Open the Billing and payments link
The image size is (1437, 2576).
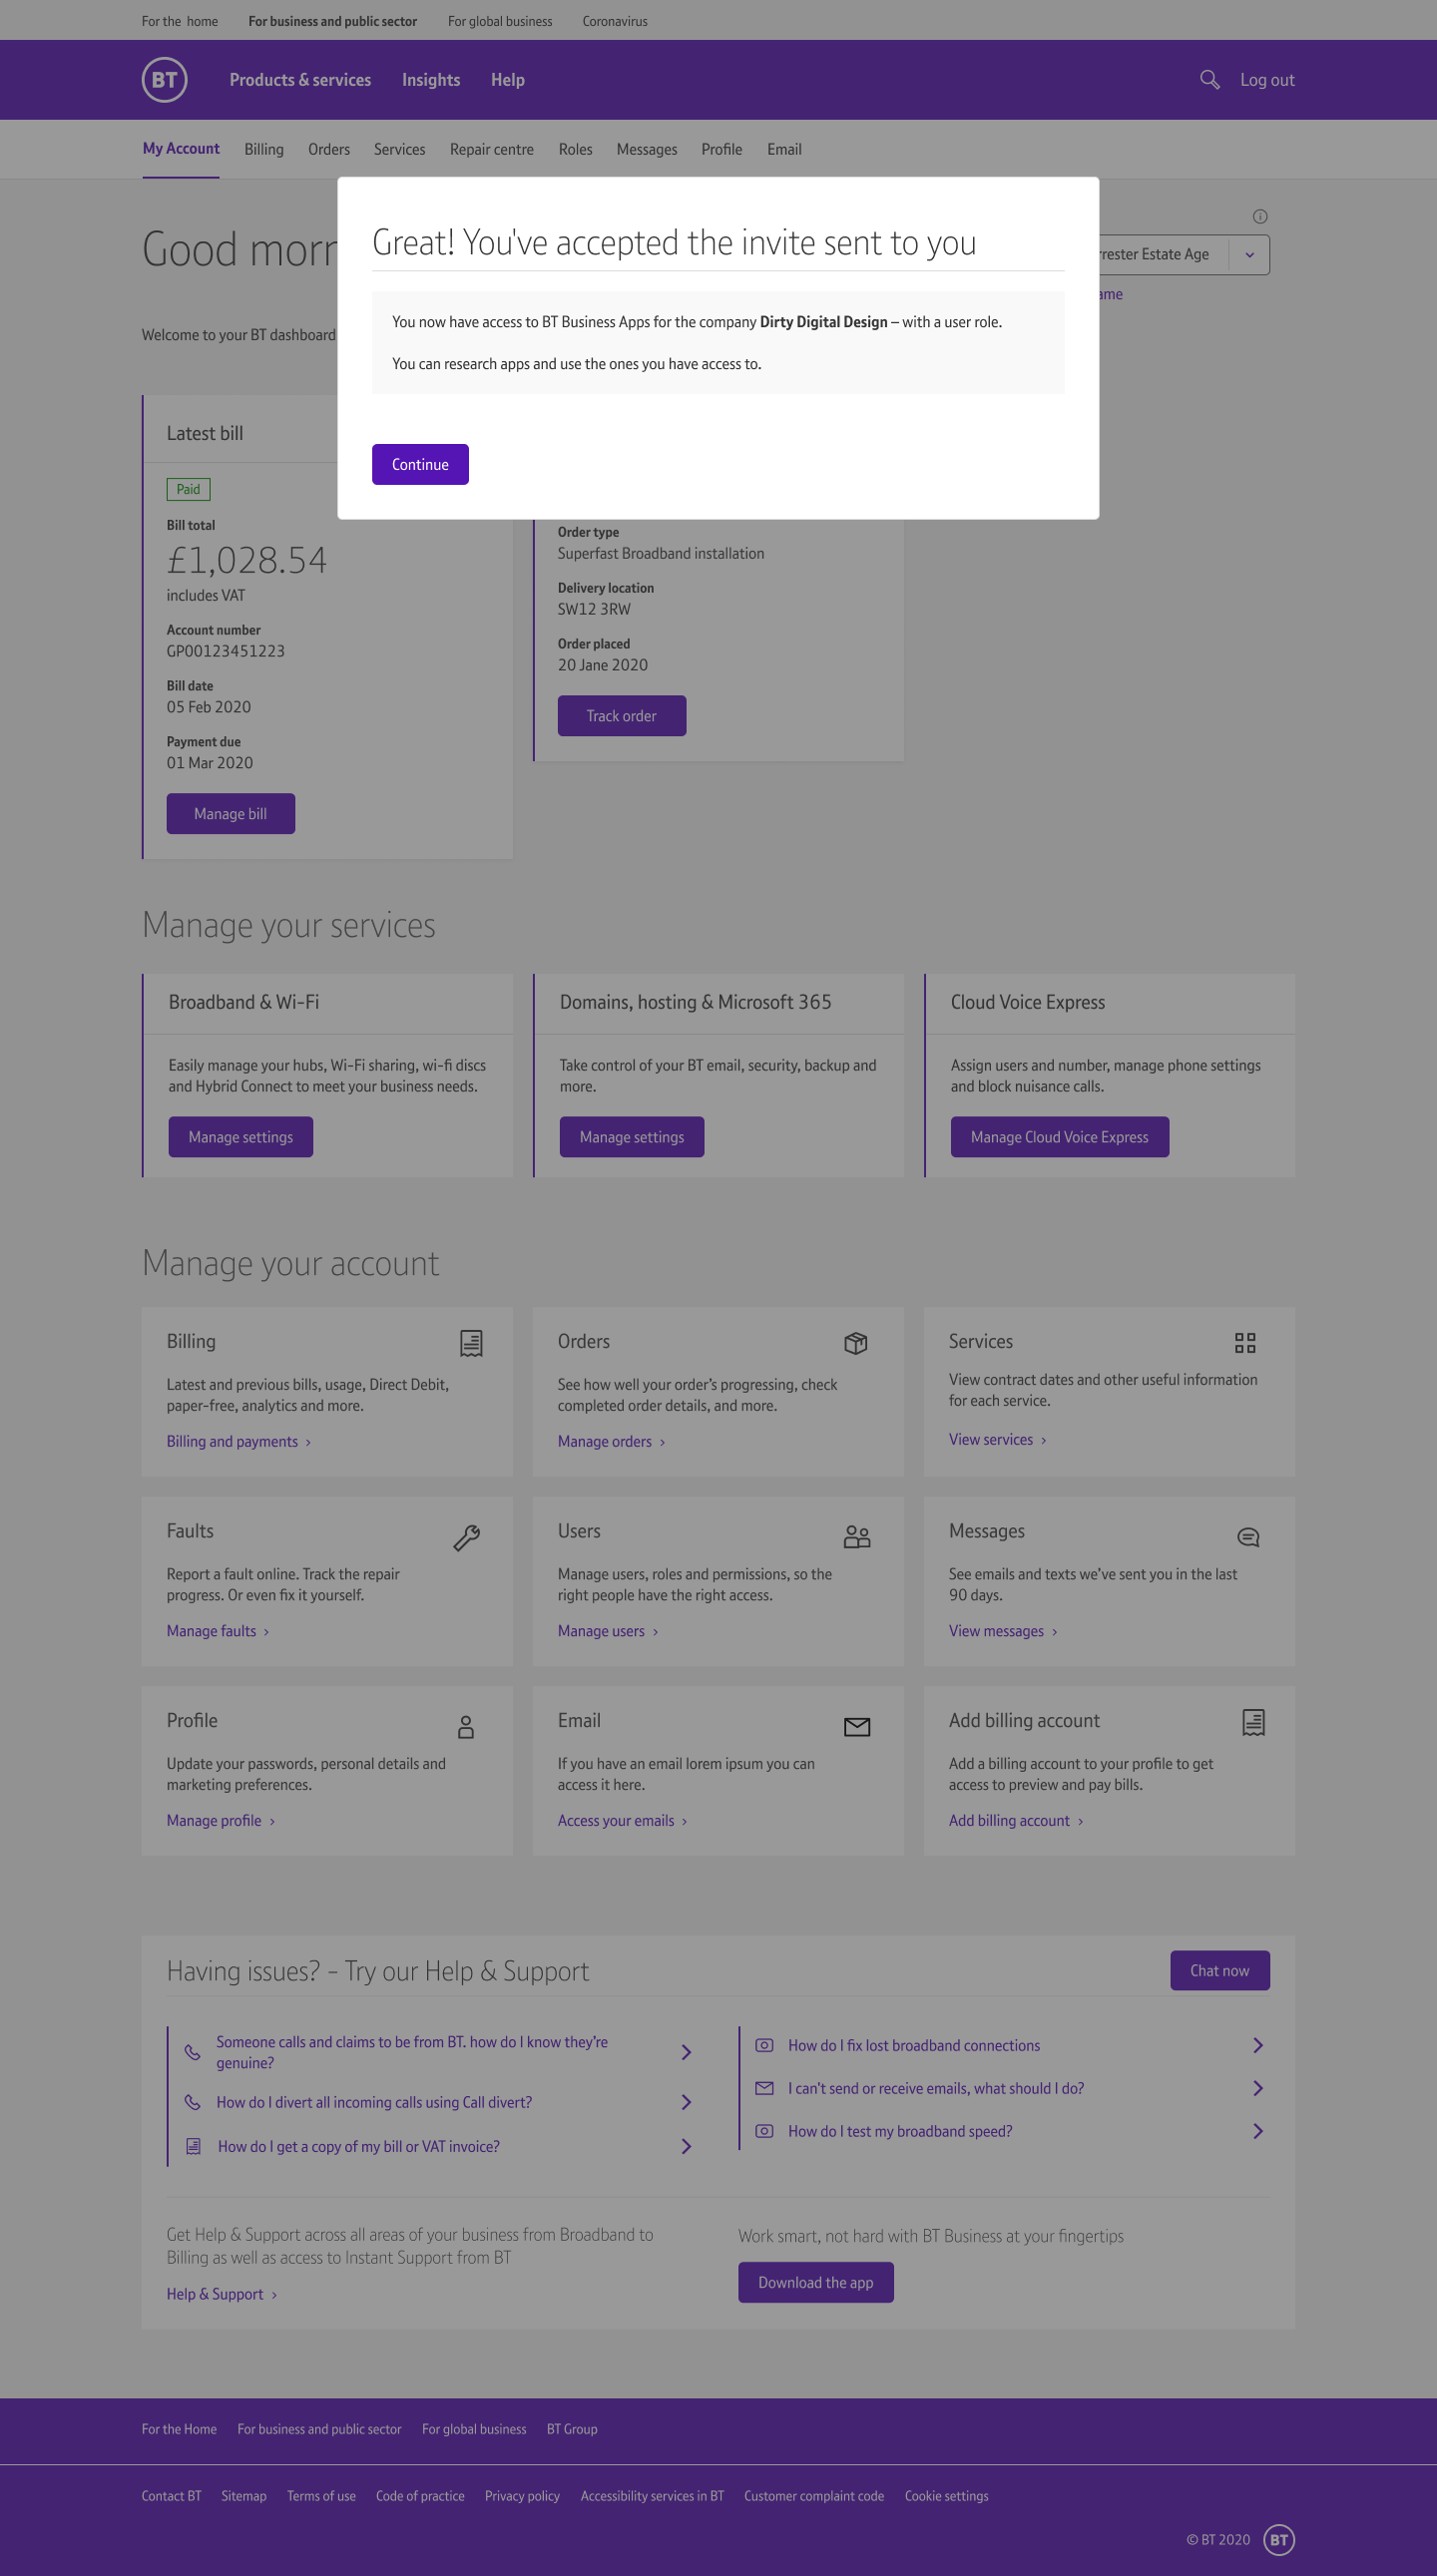[x=239, y=1441]
